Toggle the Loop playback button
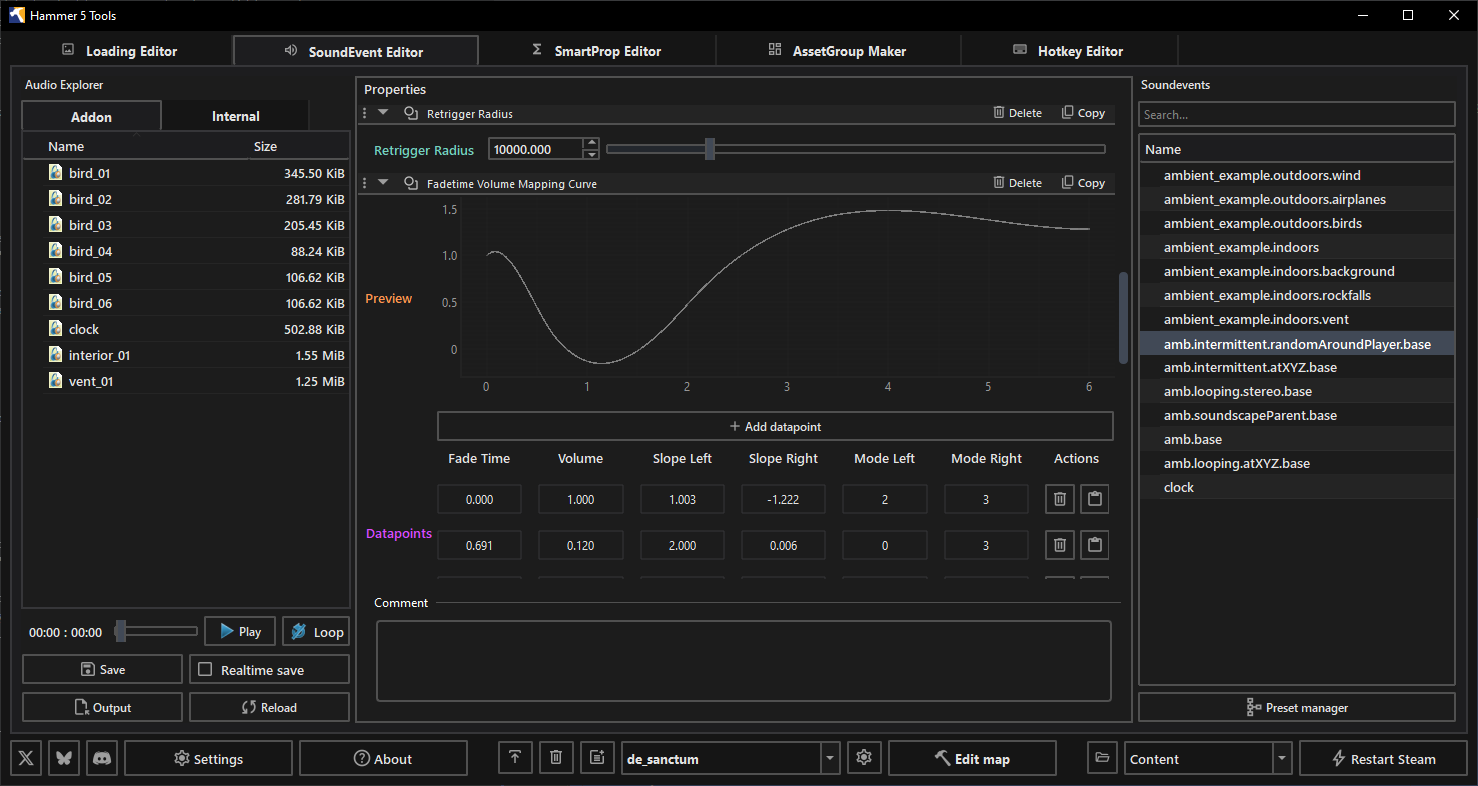The height and width of the screenshot is (786, 1478). tap(315, 631)
